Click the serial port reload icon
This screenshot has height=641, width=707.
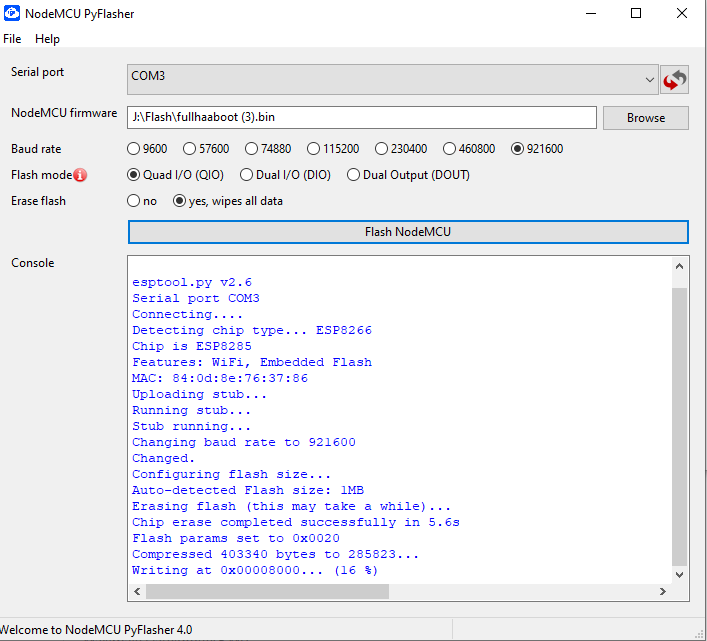(x=675, y=79)
